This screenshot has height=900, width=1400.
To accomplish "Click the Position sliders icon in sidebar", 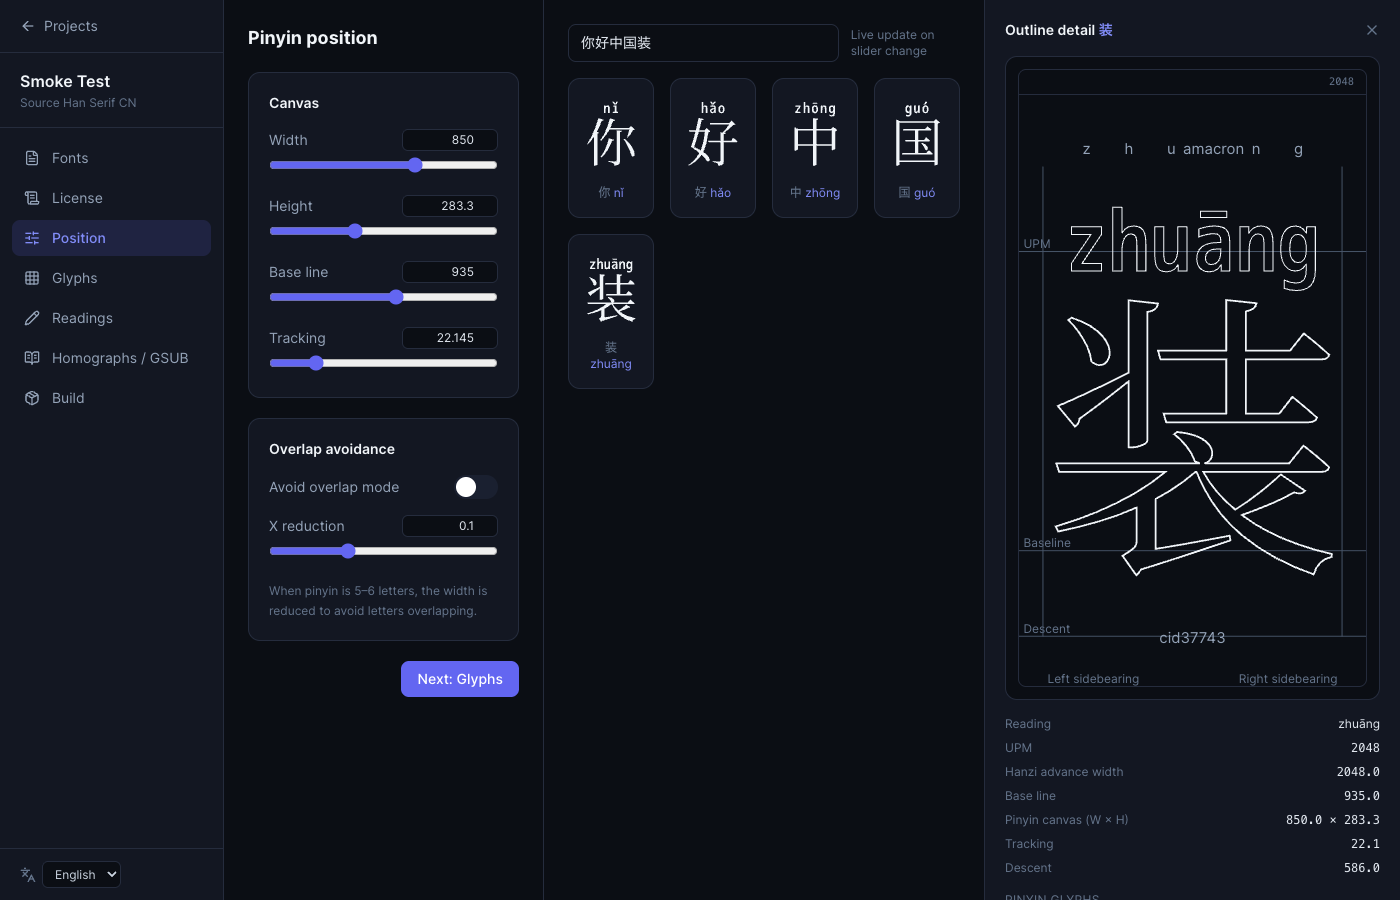I will point(32,238).
